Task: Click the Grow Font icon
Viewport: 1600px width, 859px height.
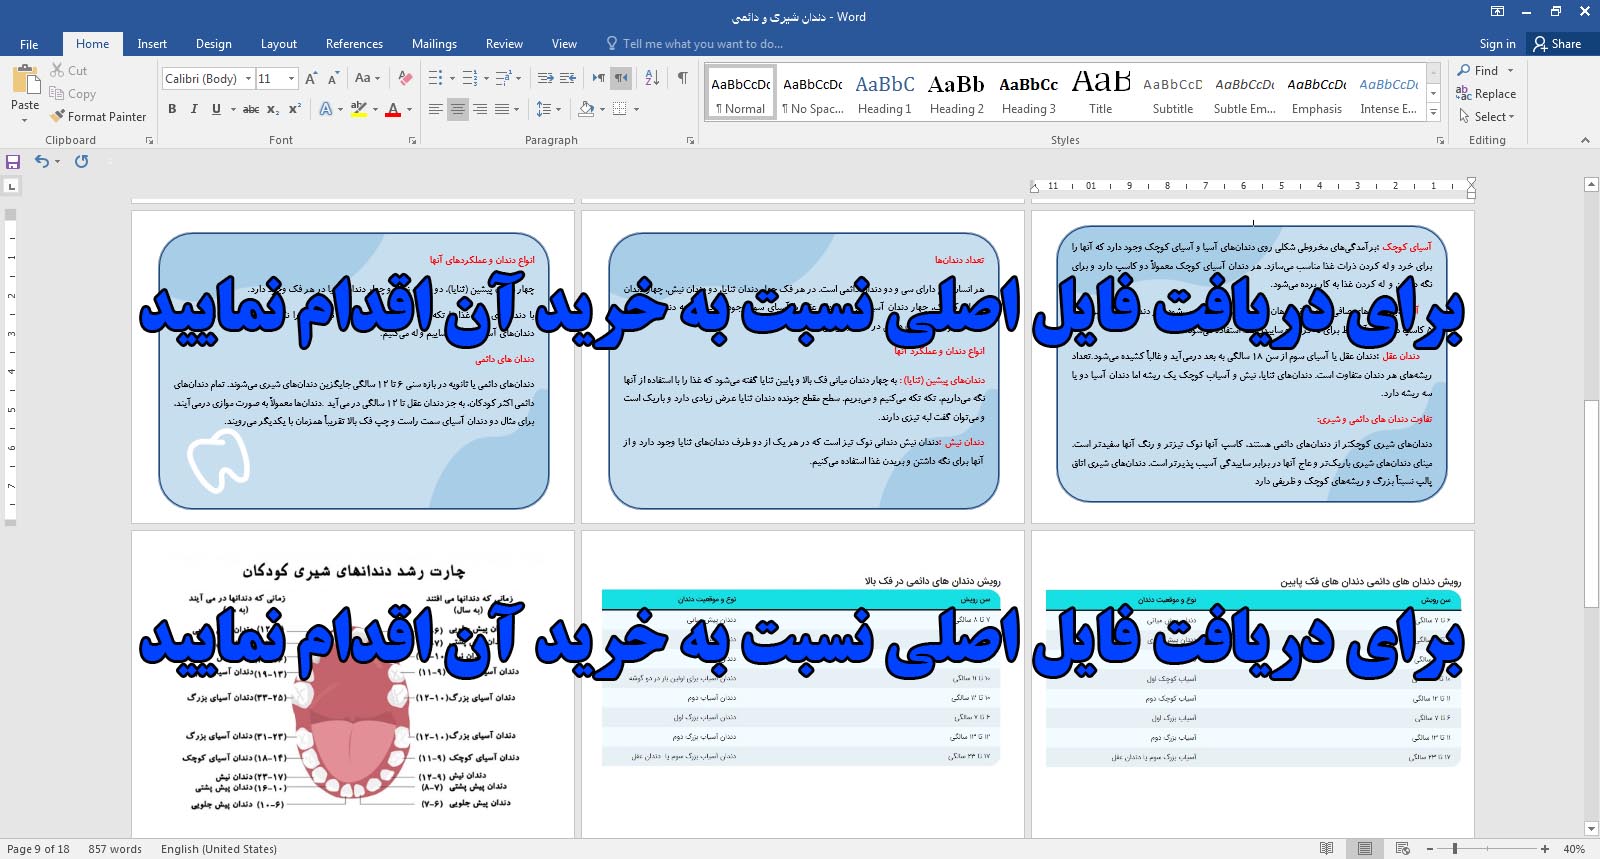Action: 311,78
